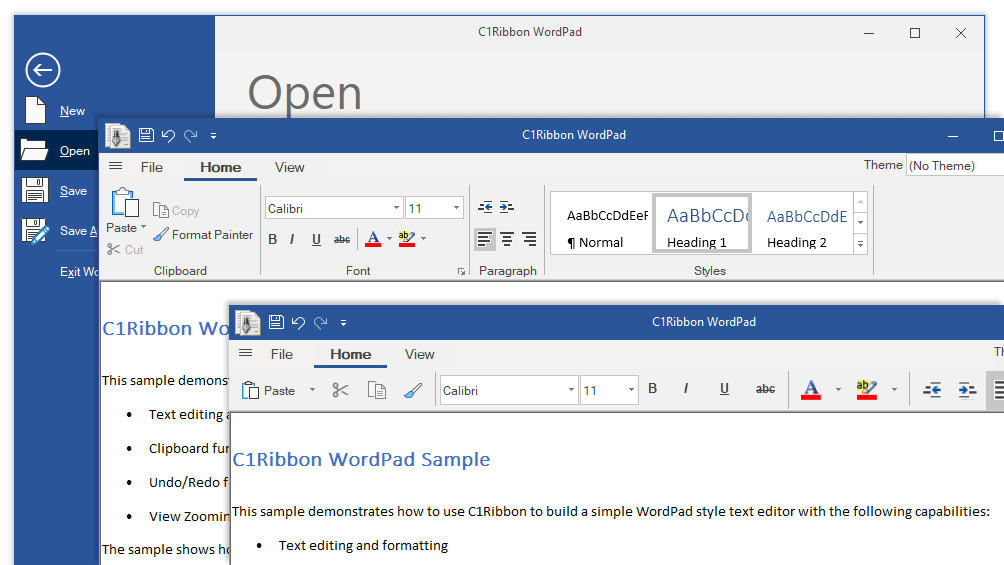The image size is (1004, 565).
Task: Expand the font size 11 dropdown in front window
Action: click(x=631, y=390)
